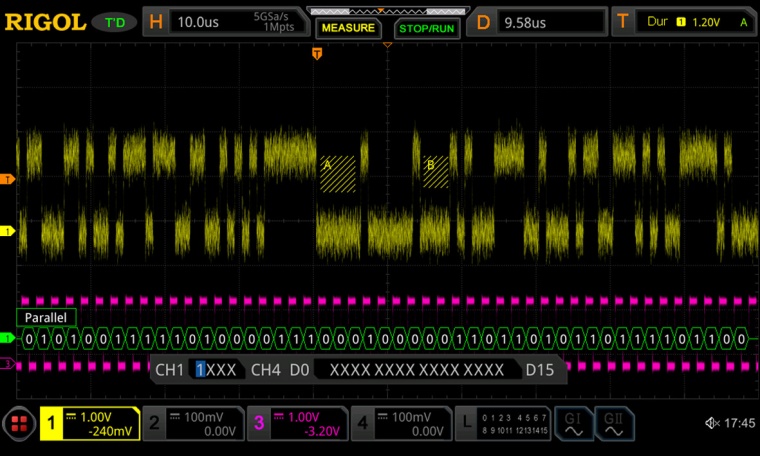760x456 pixels.
Task: Open the function navigation grid icon
Action: tap(19, 424)
